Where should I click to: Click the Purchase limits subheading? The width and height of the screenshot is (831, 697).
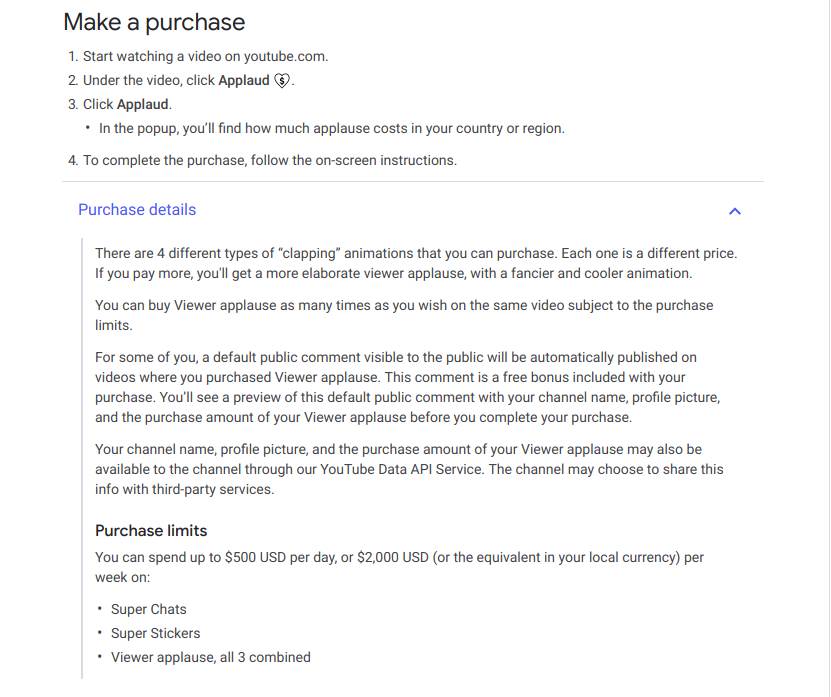pos(151,531)
